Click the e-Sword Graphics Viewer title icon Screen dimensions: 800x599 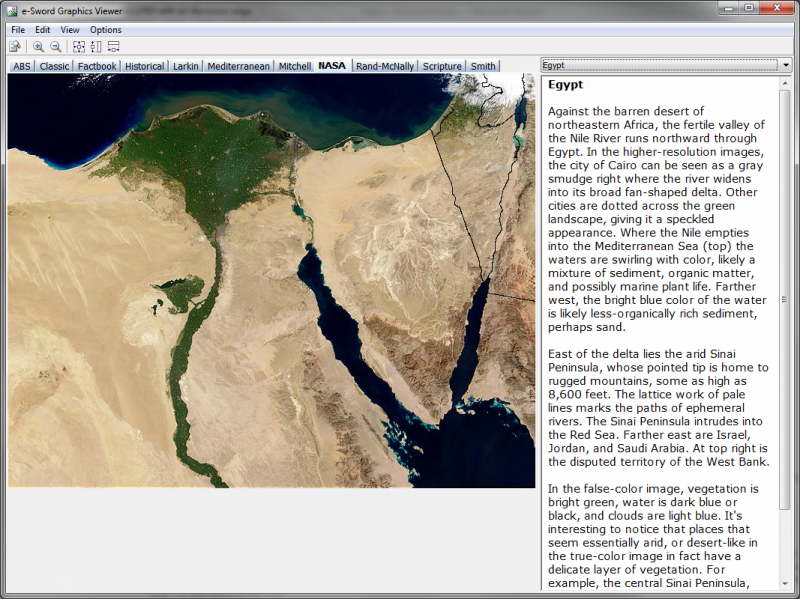pyautogui.click(x=12, y=11)
